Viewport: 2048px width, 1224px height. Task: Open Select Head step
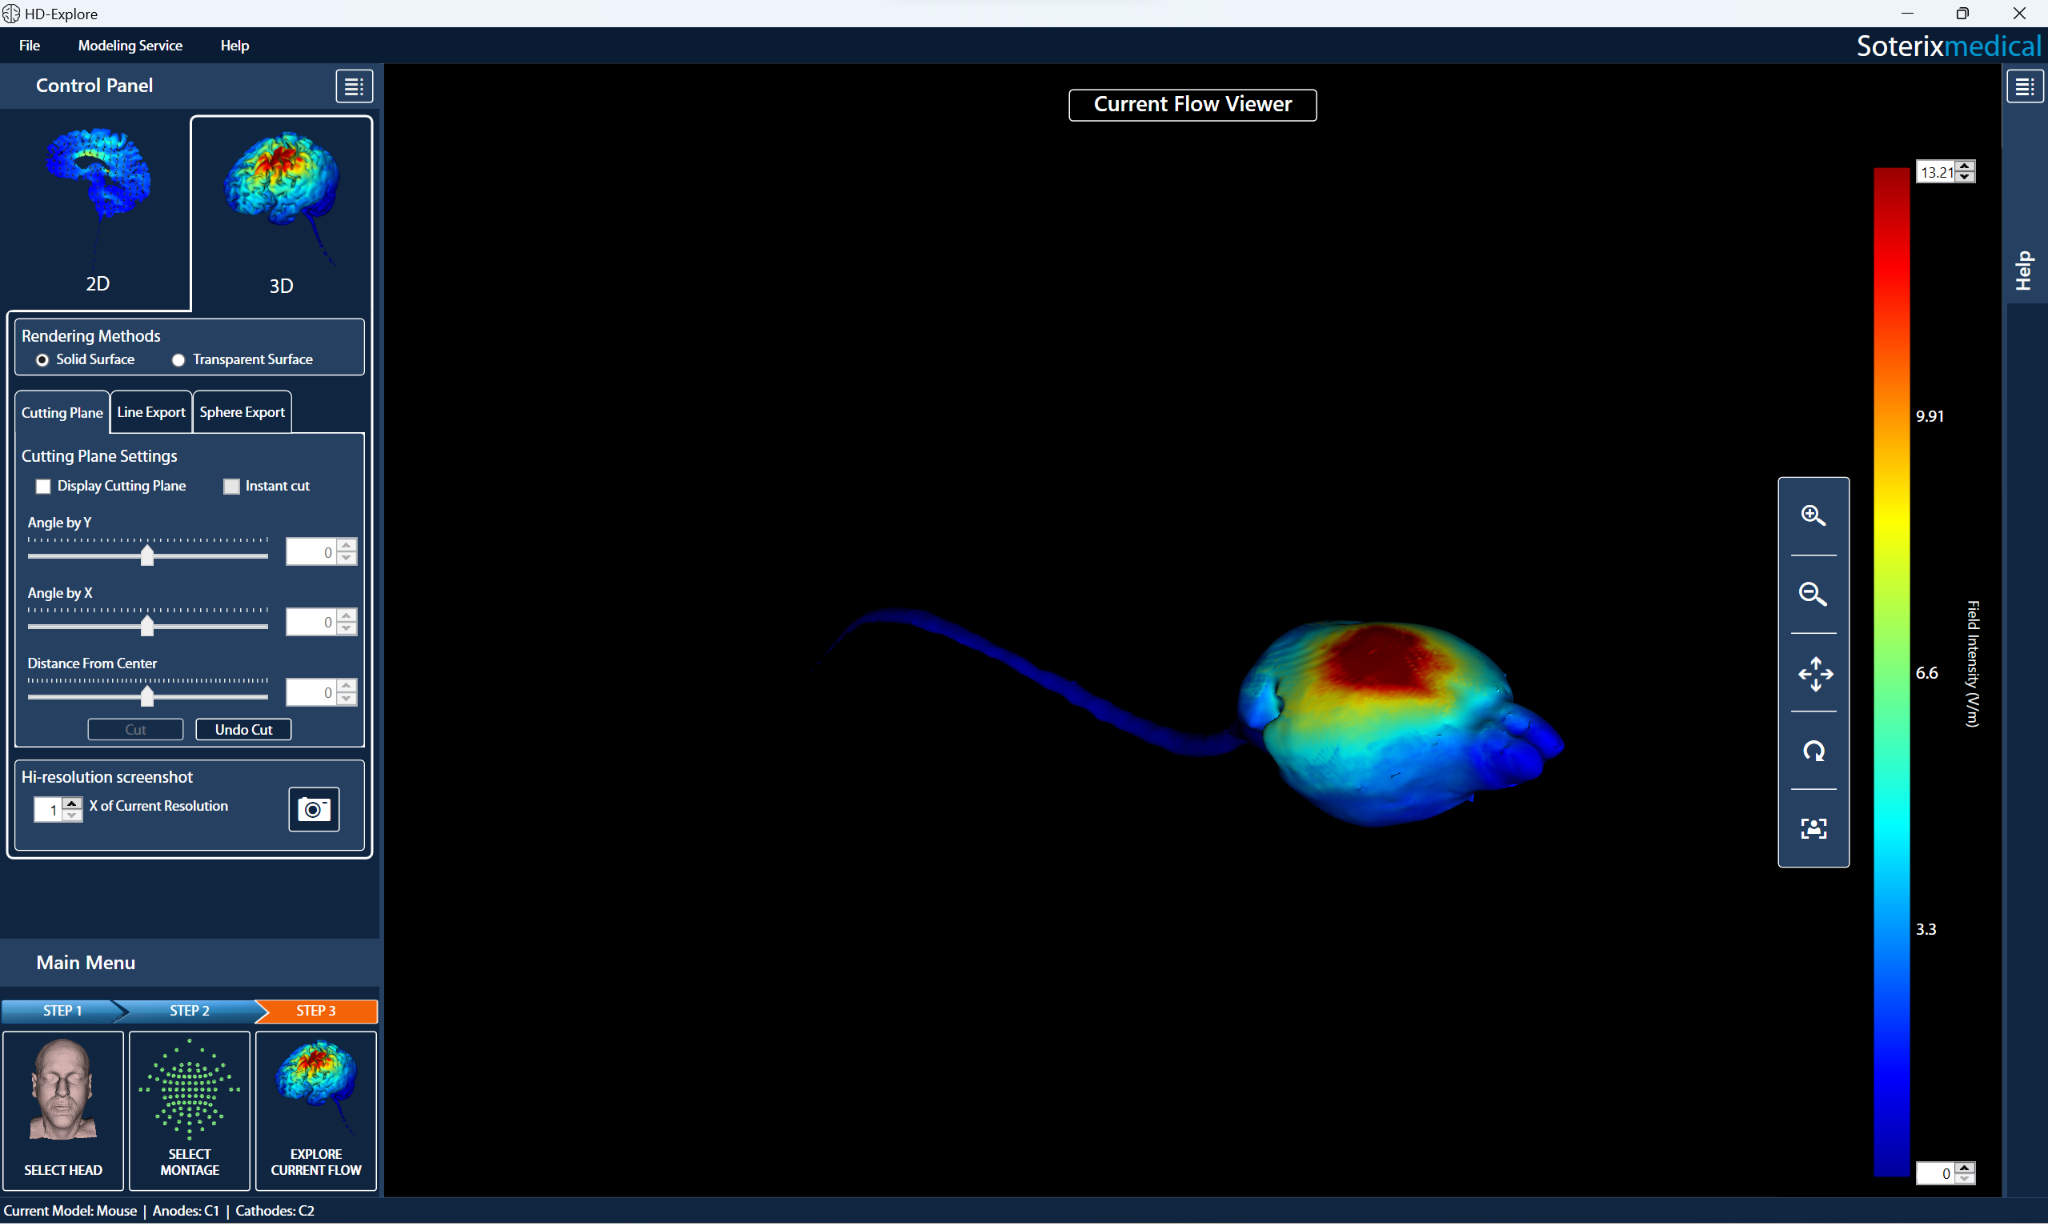[63, 1110]
